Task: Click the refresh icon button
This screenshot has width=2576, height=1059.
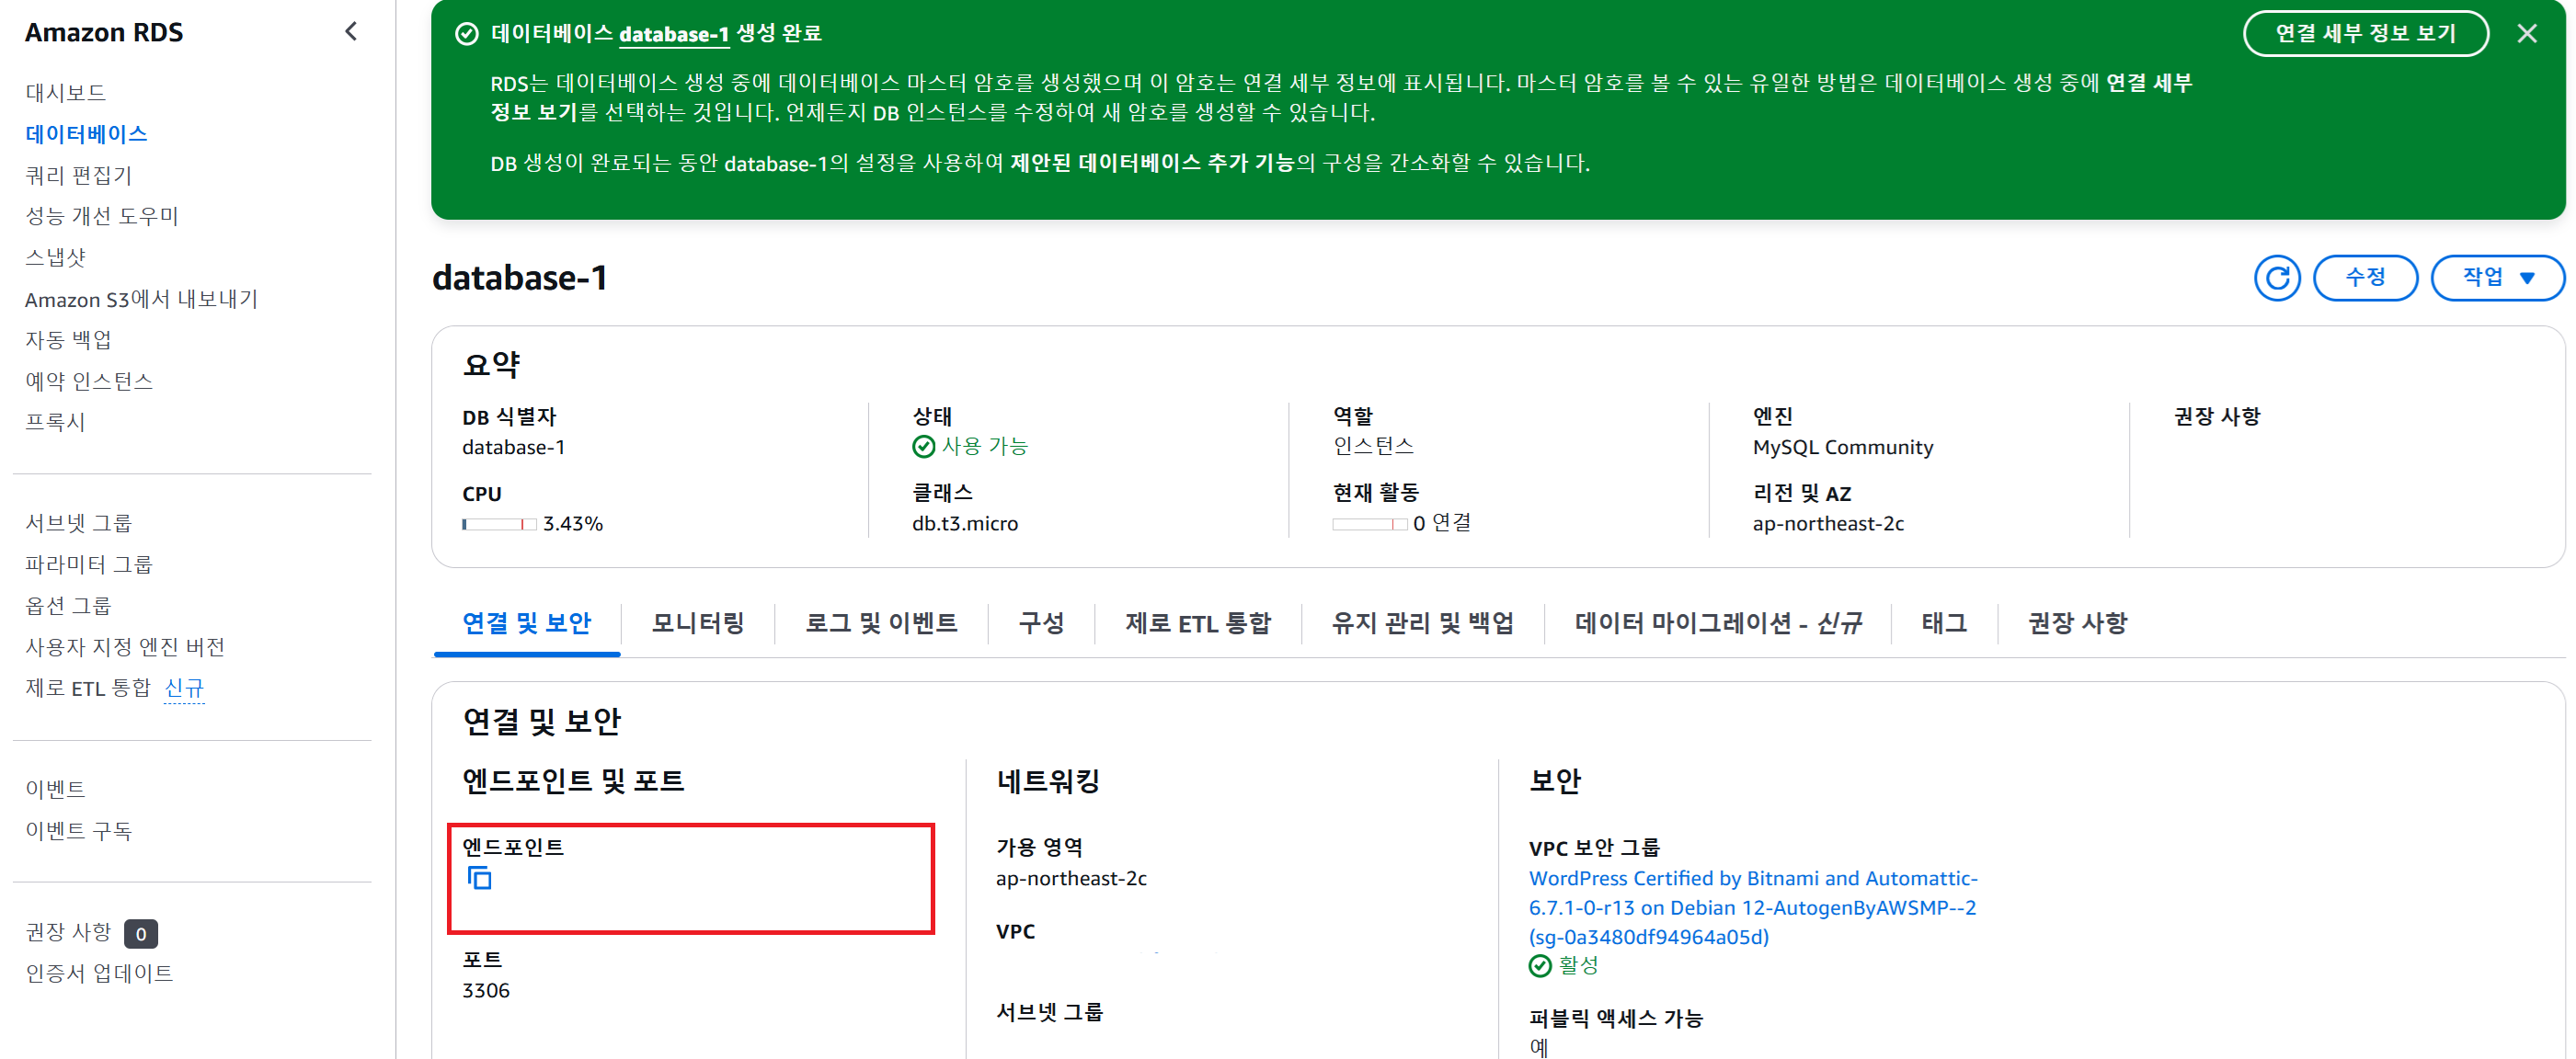Action: (2276, 278)
